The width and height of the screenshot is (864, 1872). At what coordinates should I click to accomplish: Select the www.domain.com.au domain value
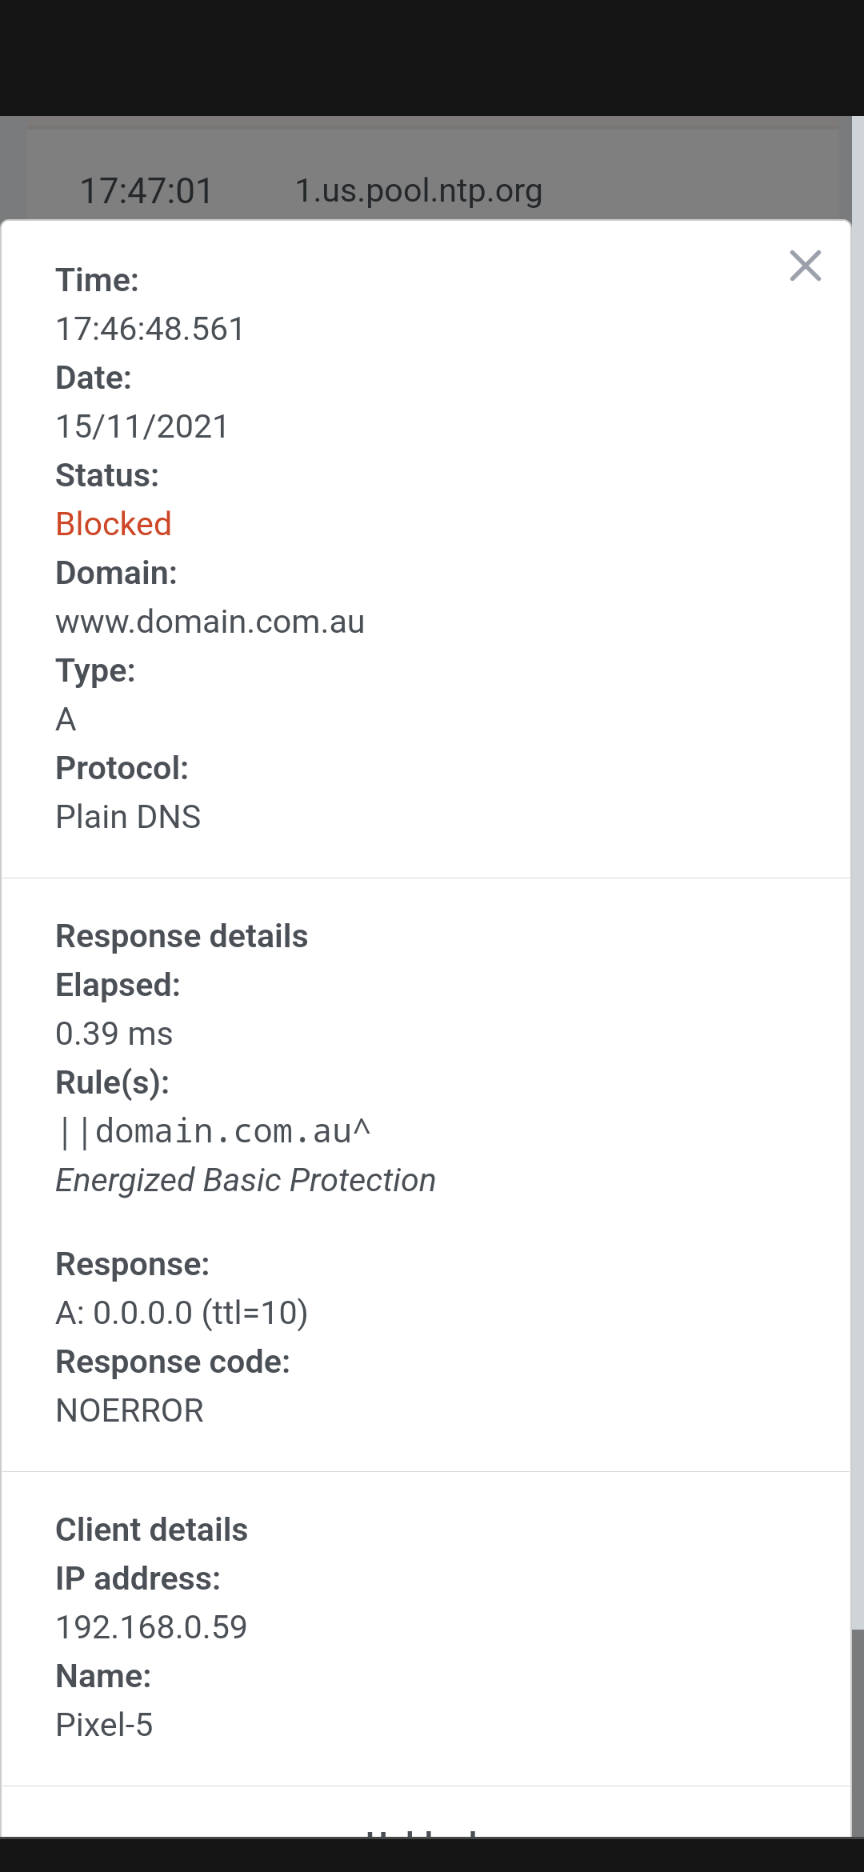(210, 622)
